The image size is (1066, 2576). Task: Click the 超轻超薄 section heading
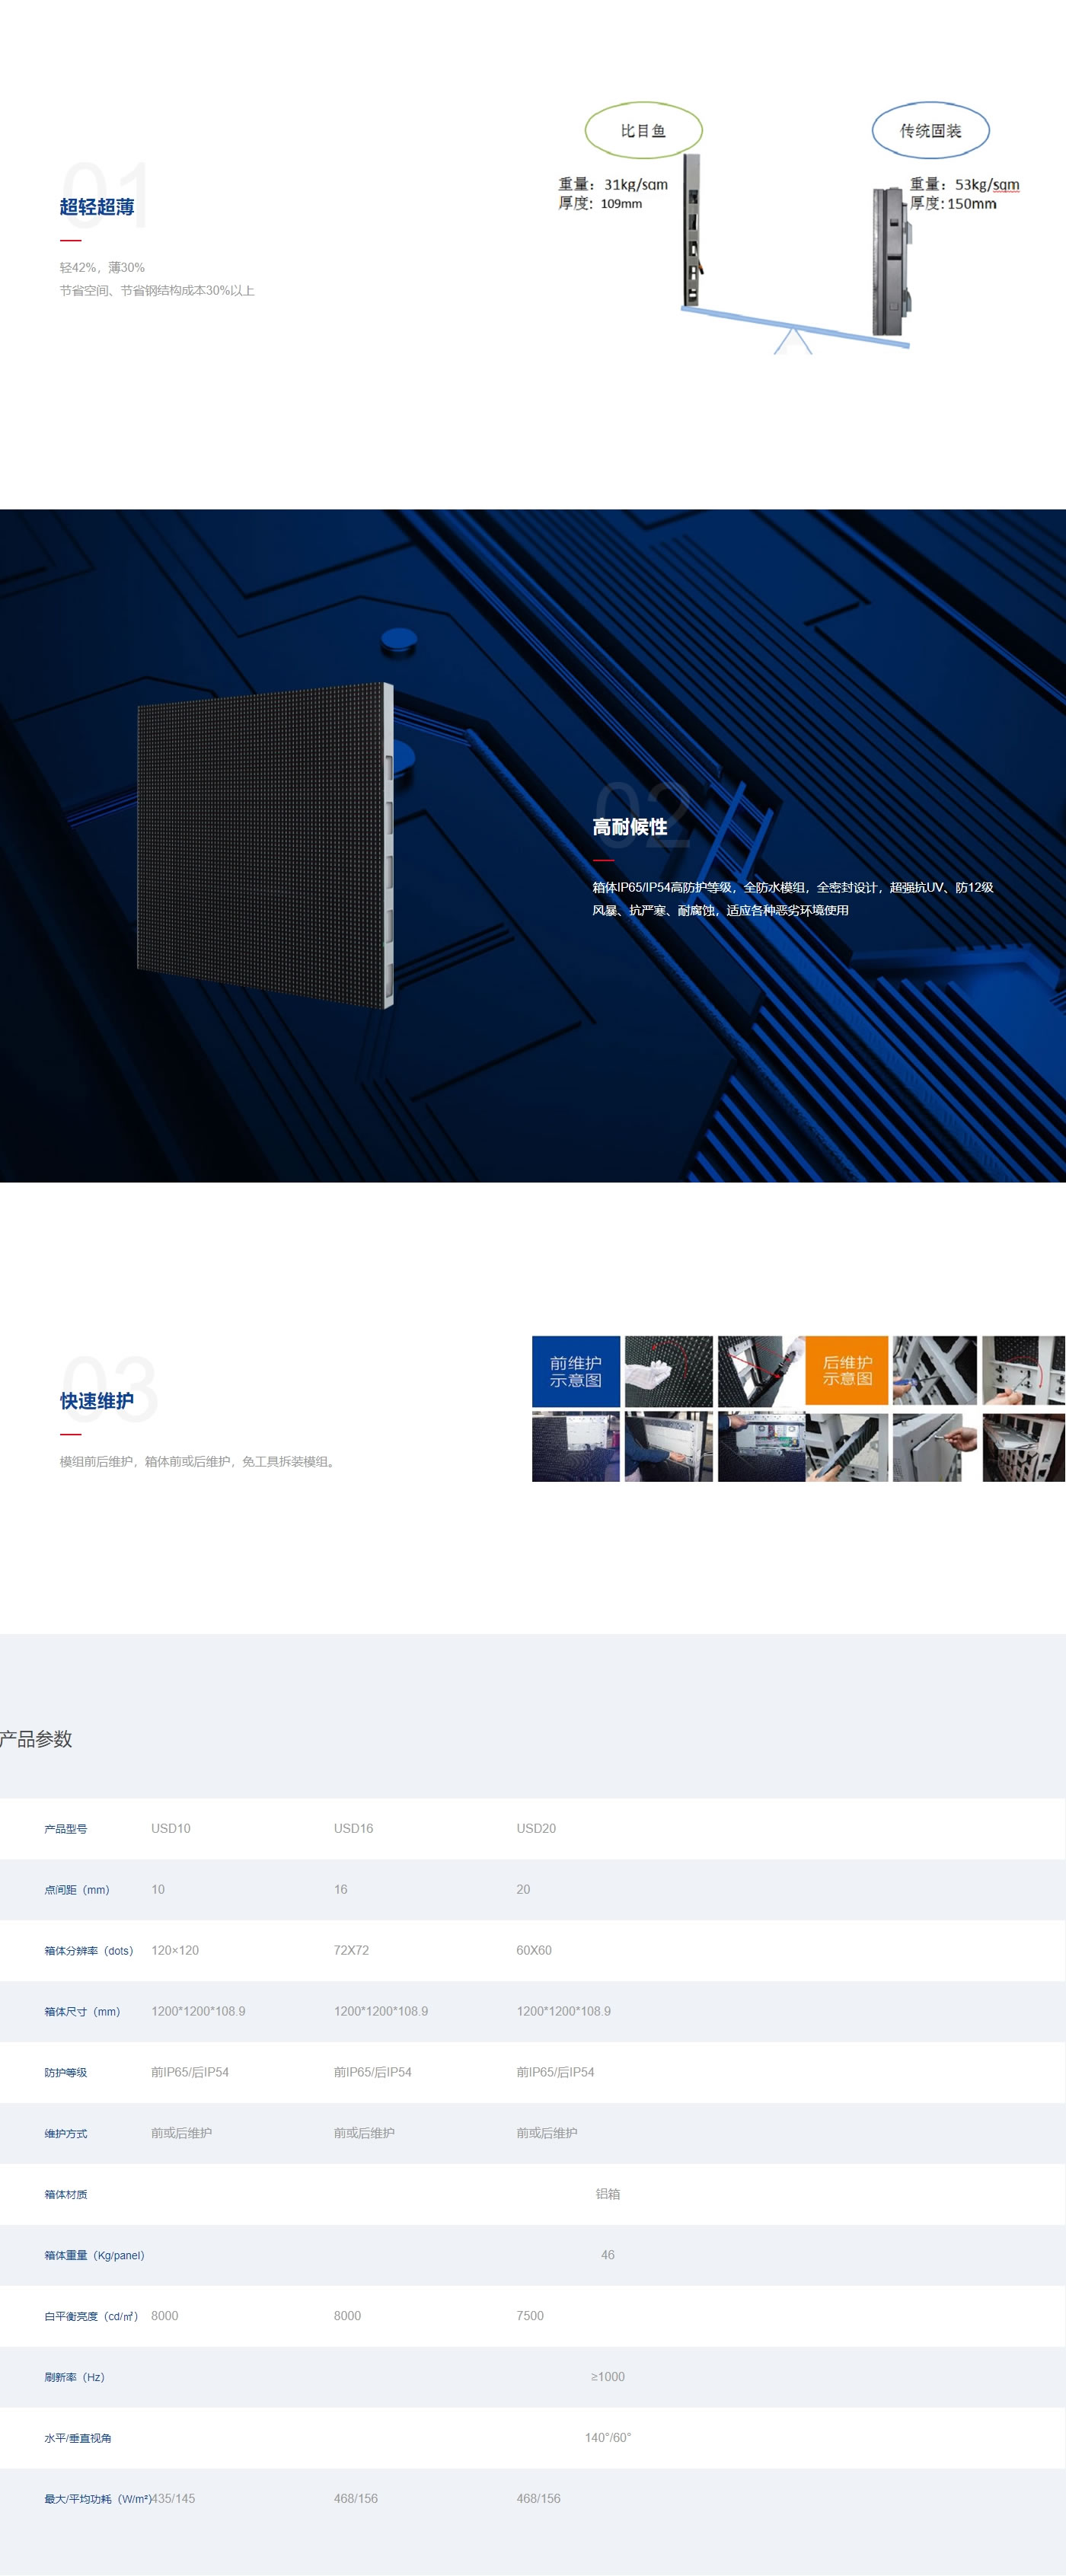pyautogui.click(x=97, y=207)
